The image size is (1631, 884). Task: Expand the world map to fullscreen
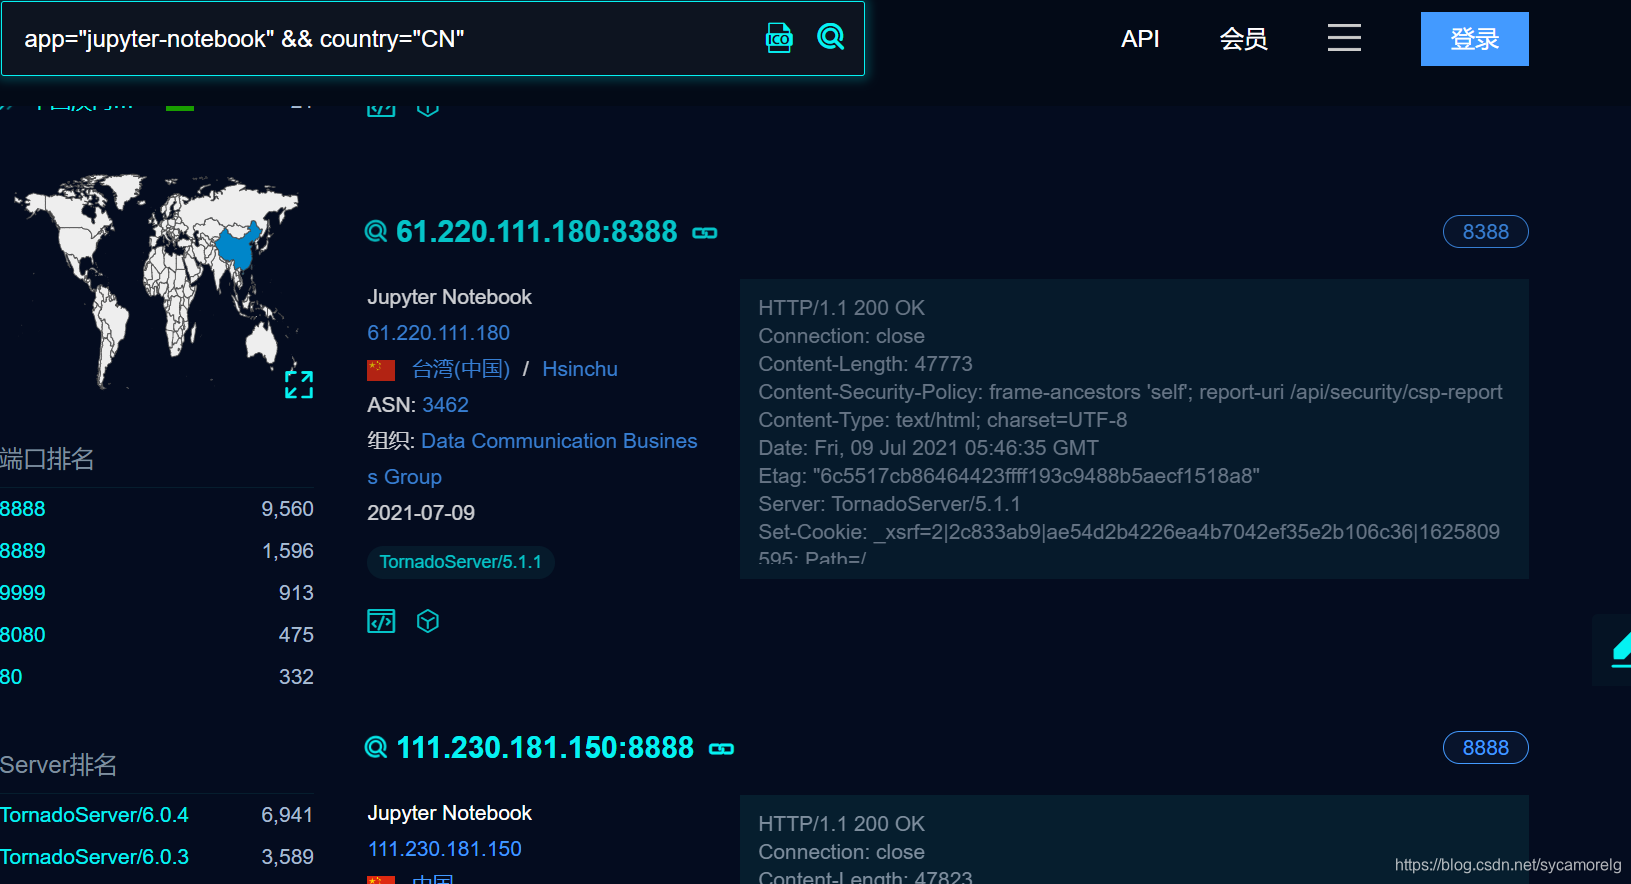[x=299, y=384]
